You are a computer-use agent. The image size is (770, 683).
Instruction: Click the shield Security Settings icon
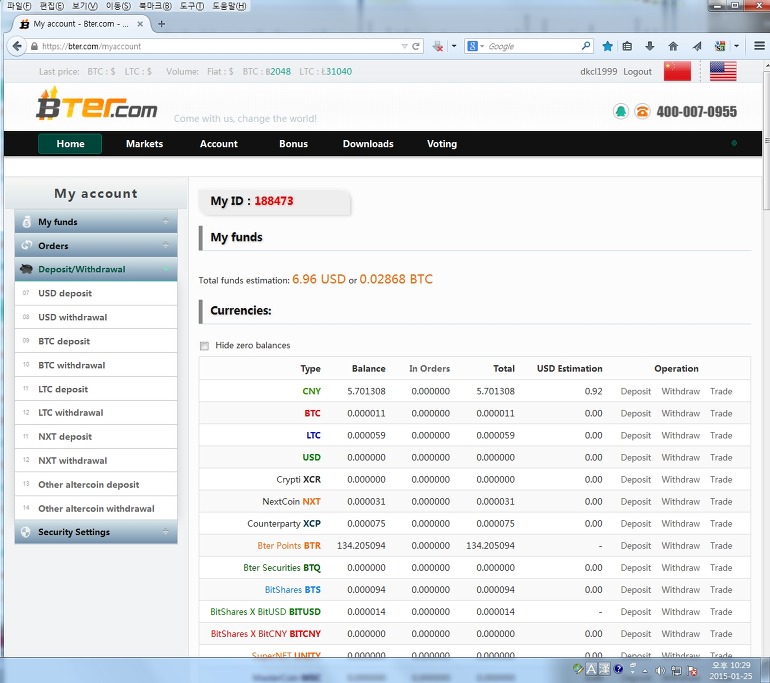pyautogui.click(x=26, y=532)
